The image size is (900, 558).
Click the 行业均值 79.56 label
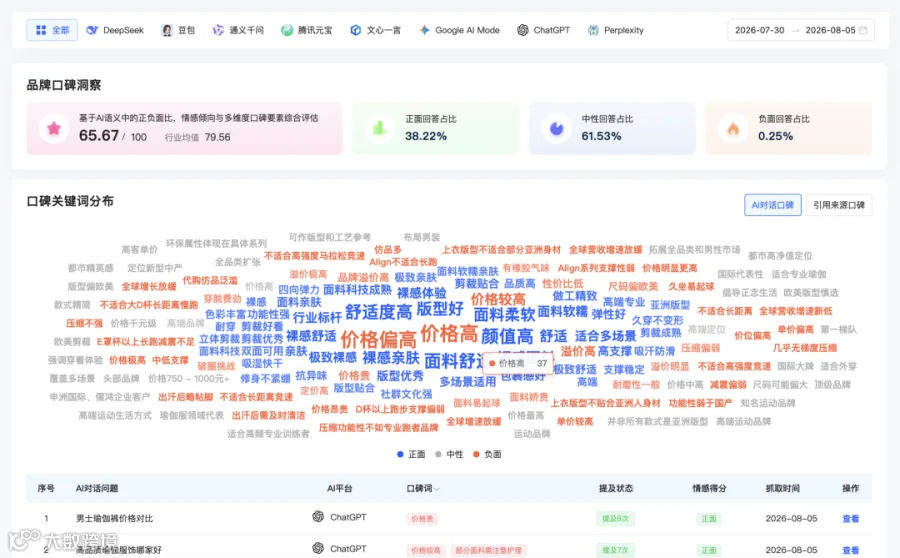click(x=197, y=137)
